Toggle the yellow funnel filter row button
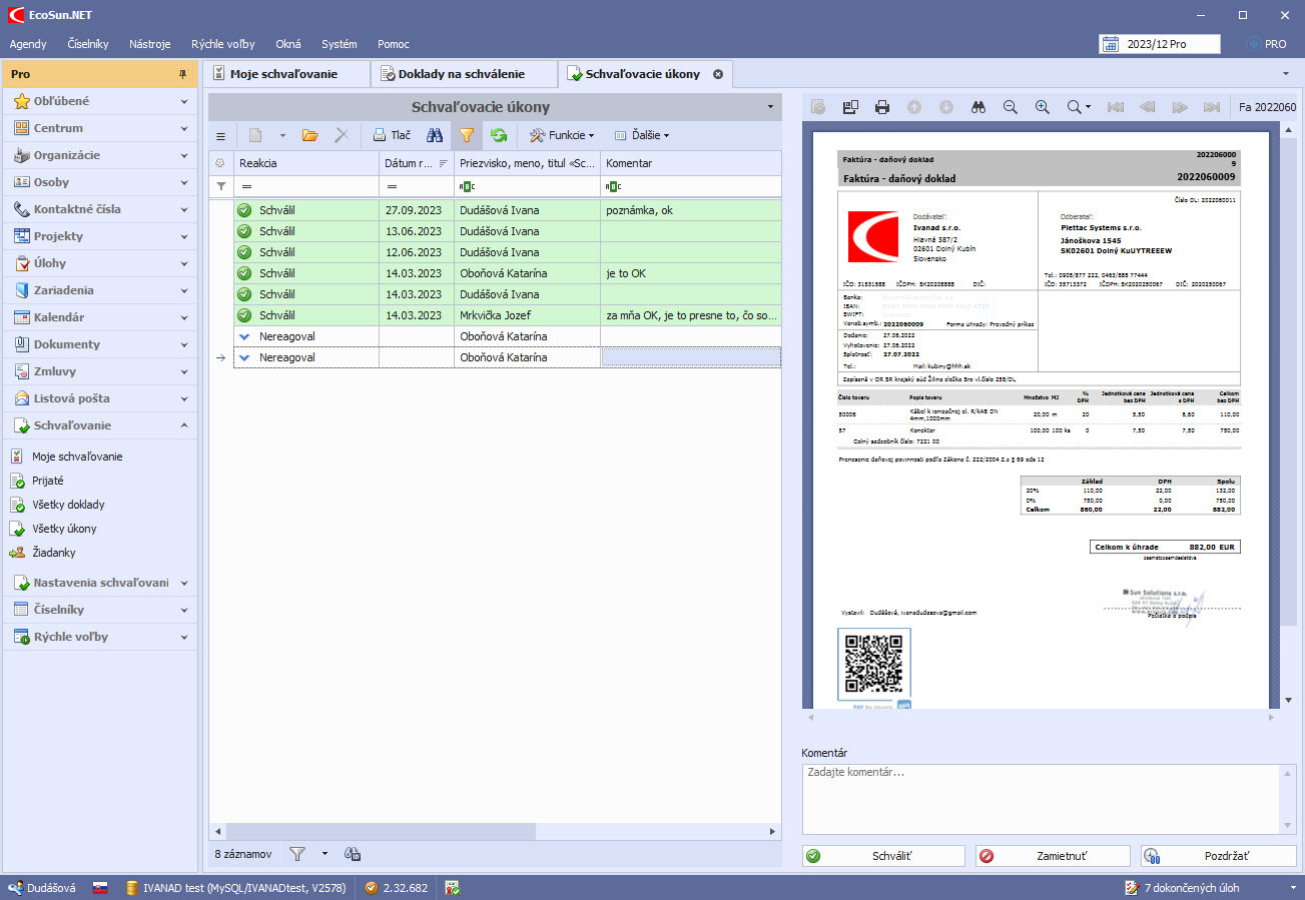The width and height of the screenshot is (1305, 900). click(x=466, y=135)
